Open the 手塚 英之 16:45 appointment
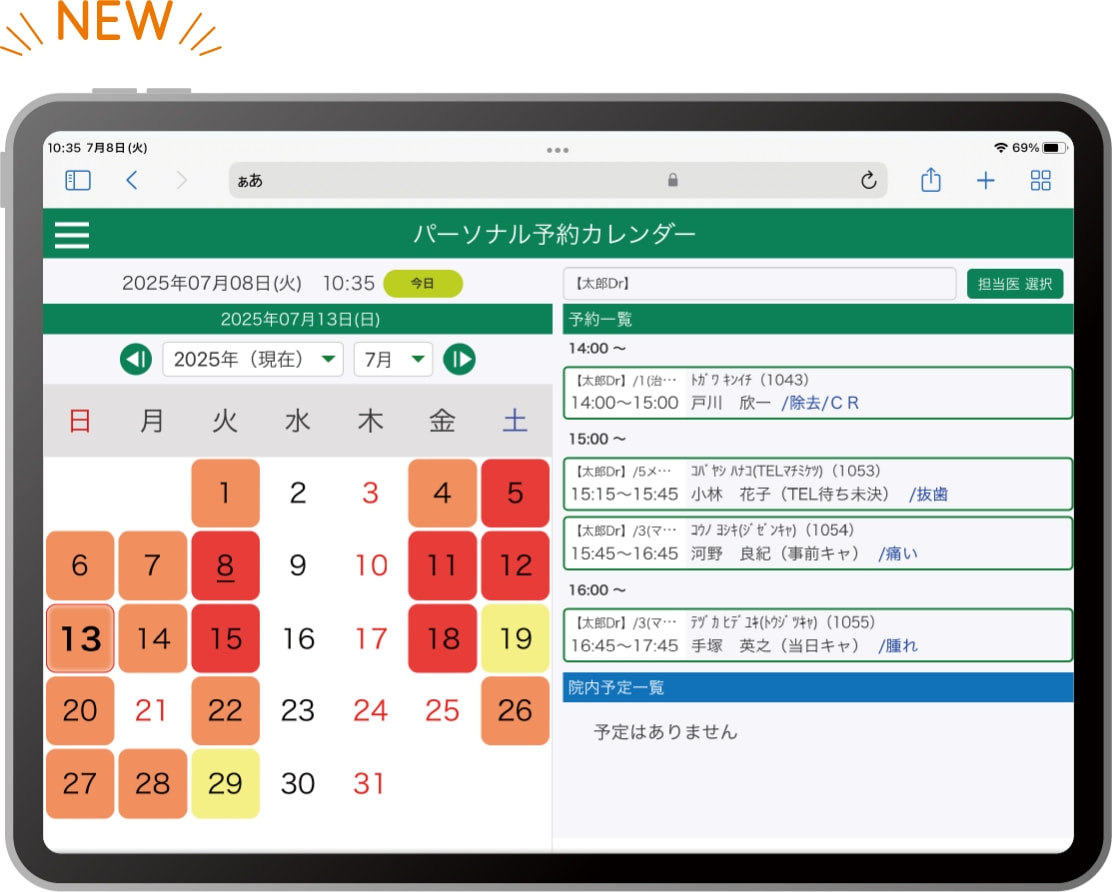The width and height of the screenshot is (1112, 892). tap(817, 635)
